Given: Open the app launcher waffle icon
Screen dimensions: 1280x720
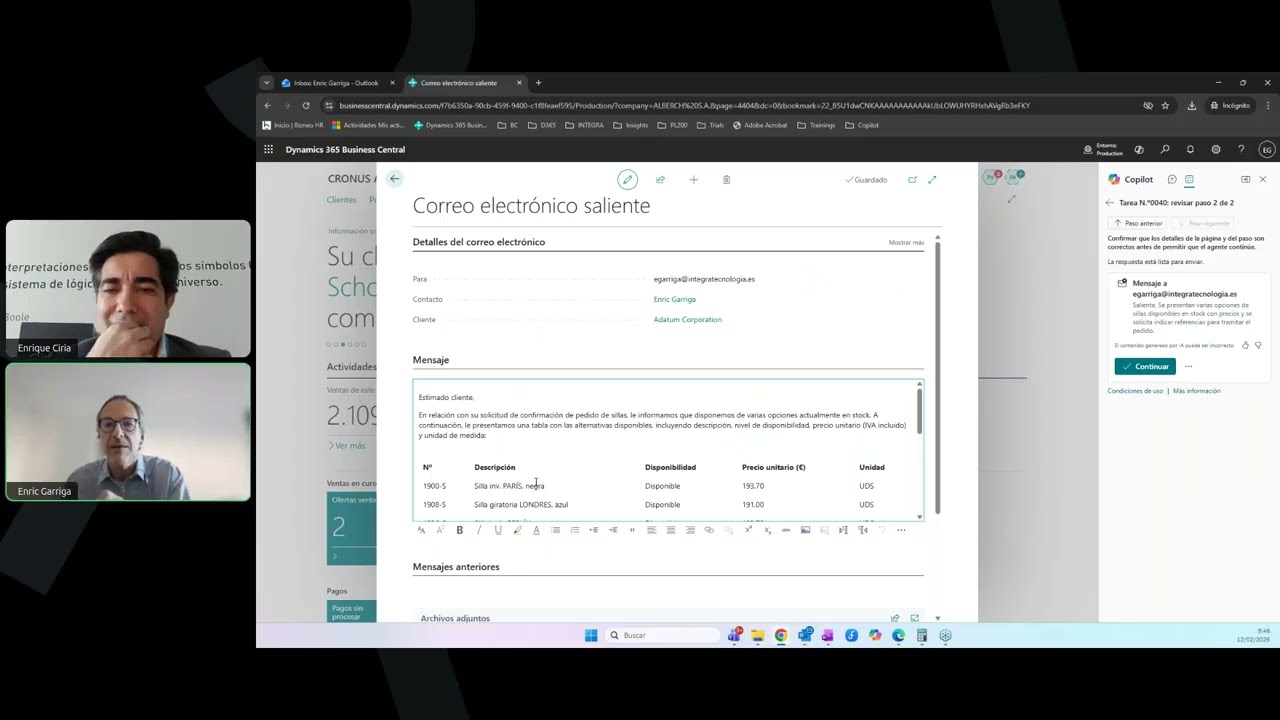Looking at the screenshot, I should coord(268,150).
